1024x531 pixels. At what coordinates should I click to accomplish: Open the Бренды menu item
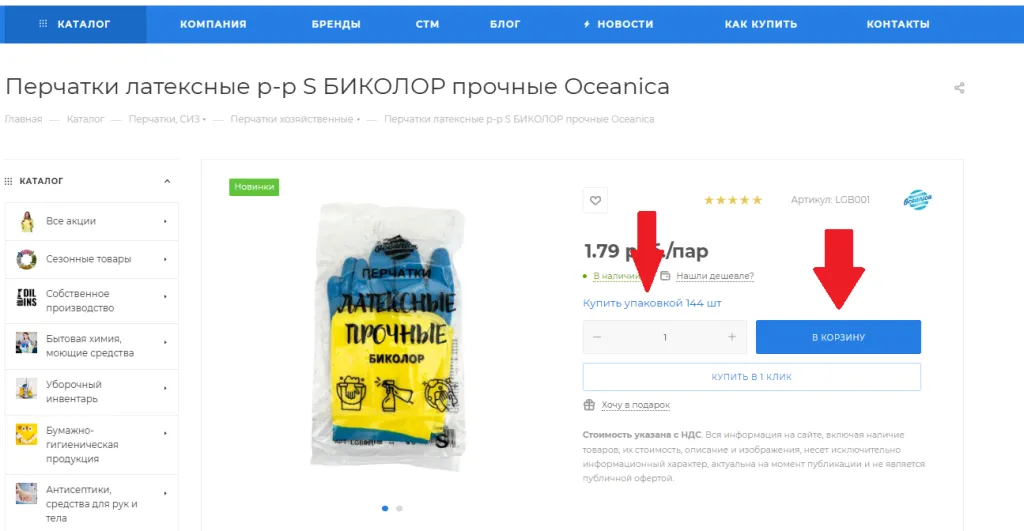point(336,24)
